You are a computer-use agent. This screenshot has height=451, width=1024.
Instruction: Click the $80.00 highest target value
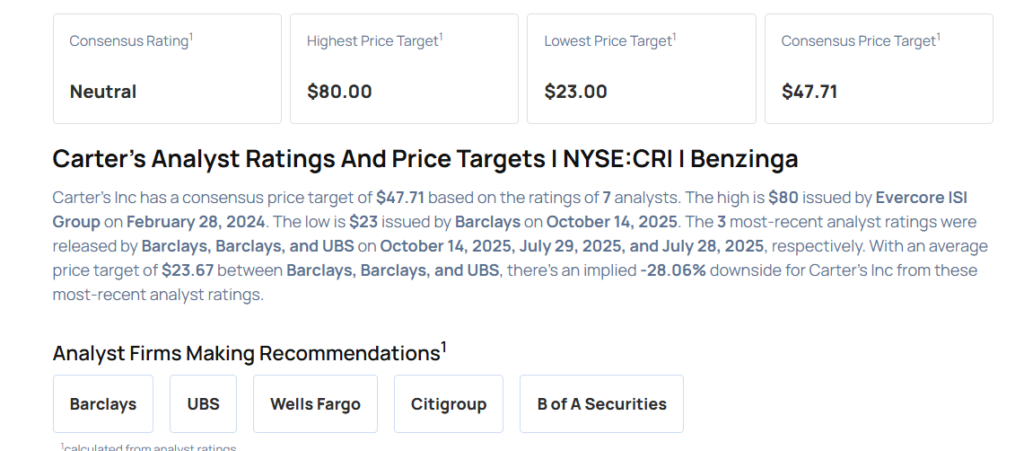pos(339,92)
